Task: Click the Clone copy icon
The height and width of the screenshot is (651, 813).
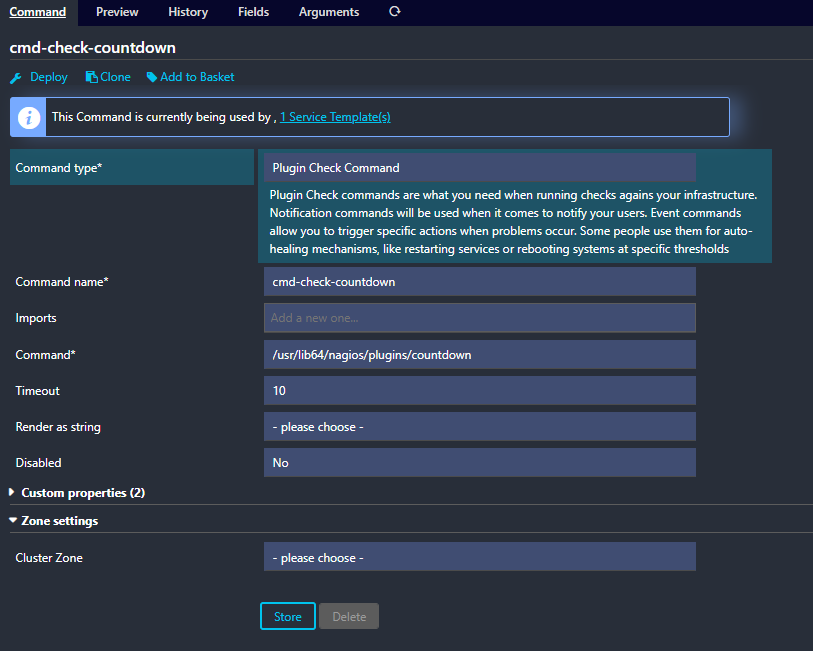Action: pyautogui.click(x=91, y=77)
